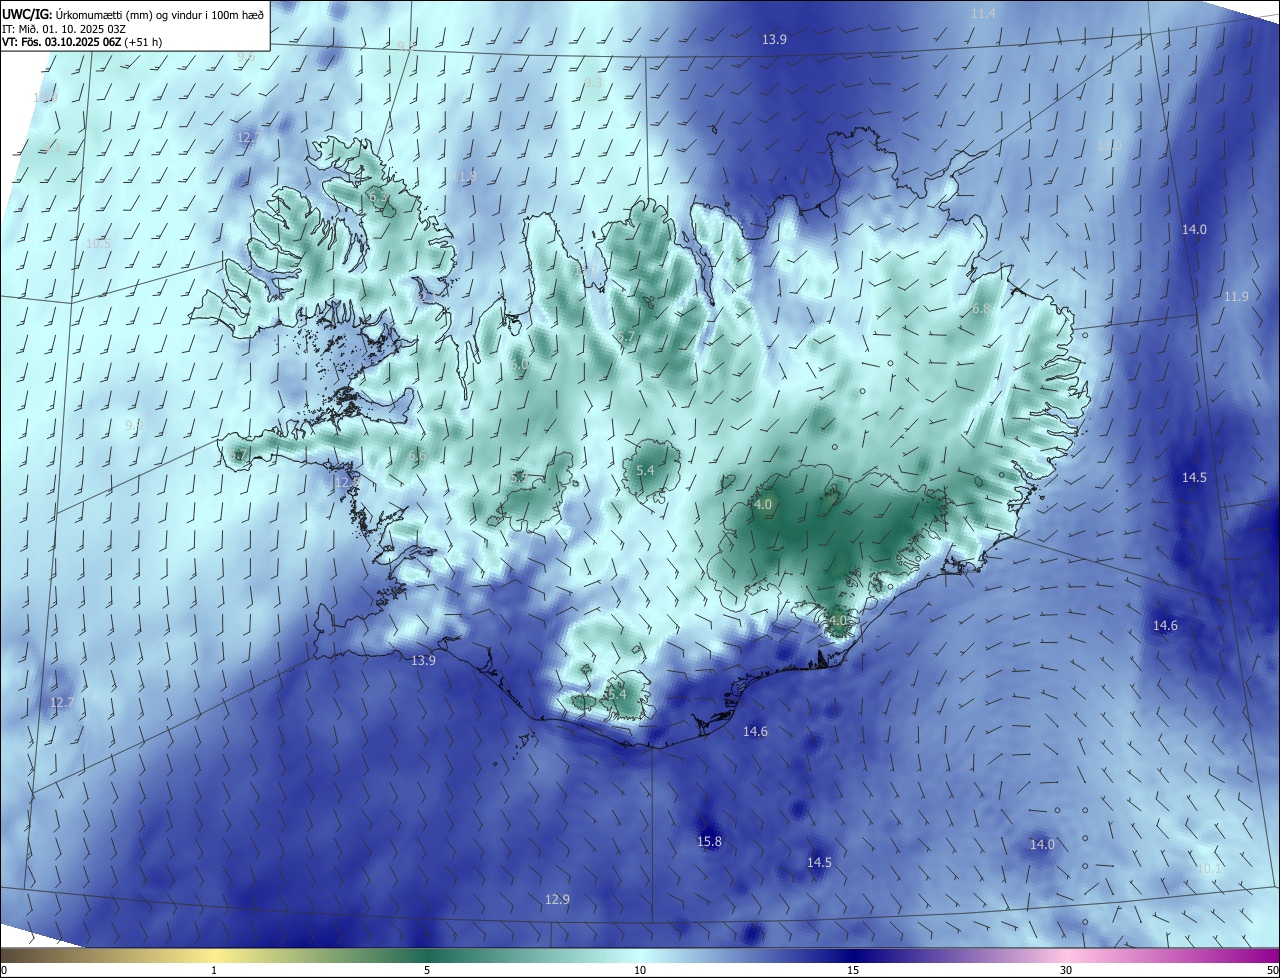Click the yellow section of the colorbar
Image resolution: width=1280 pixels, height=978 pixels.
point(215,955)
